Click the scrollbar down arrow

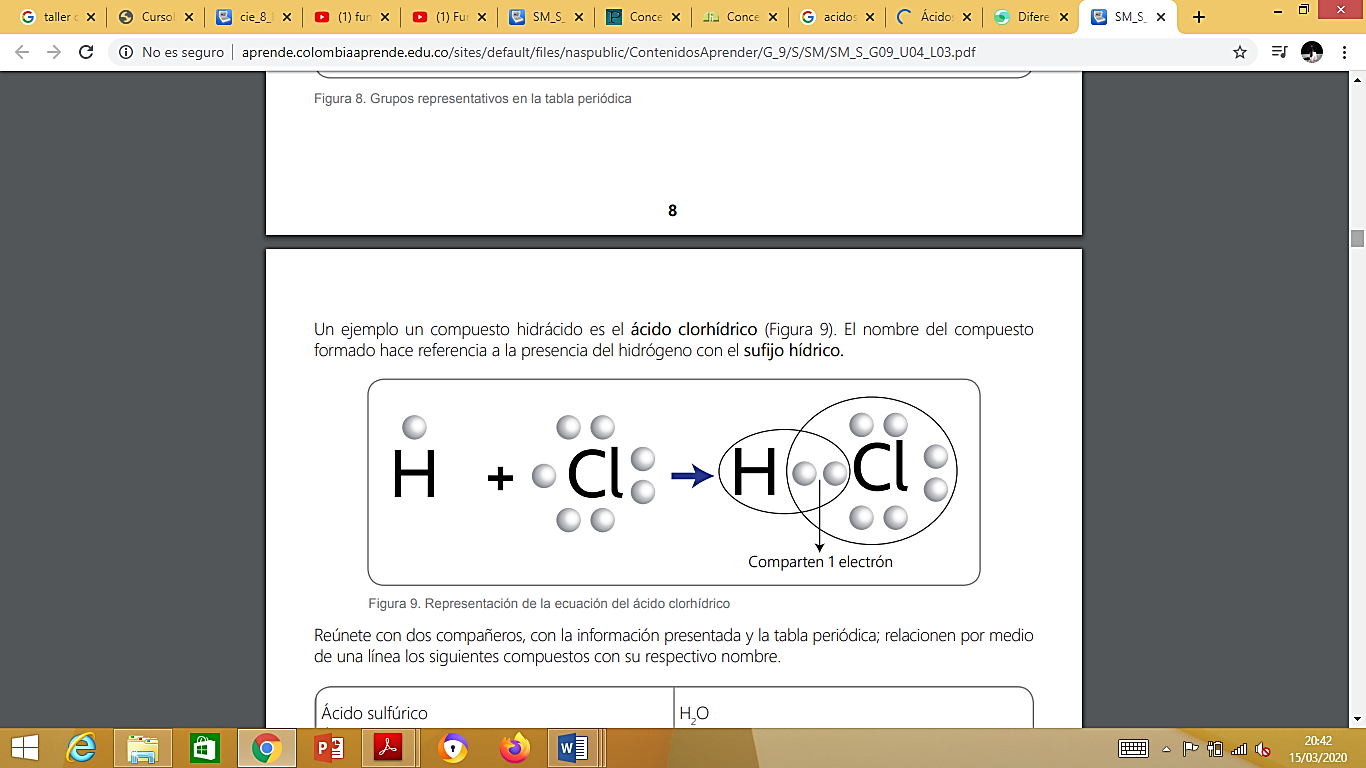(x=1357, y=718)
